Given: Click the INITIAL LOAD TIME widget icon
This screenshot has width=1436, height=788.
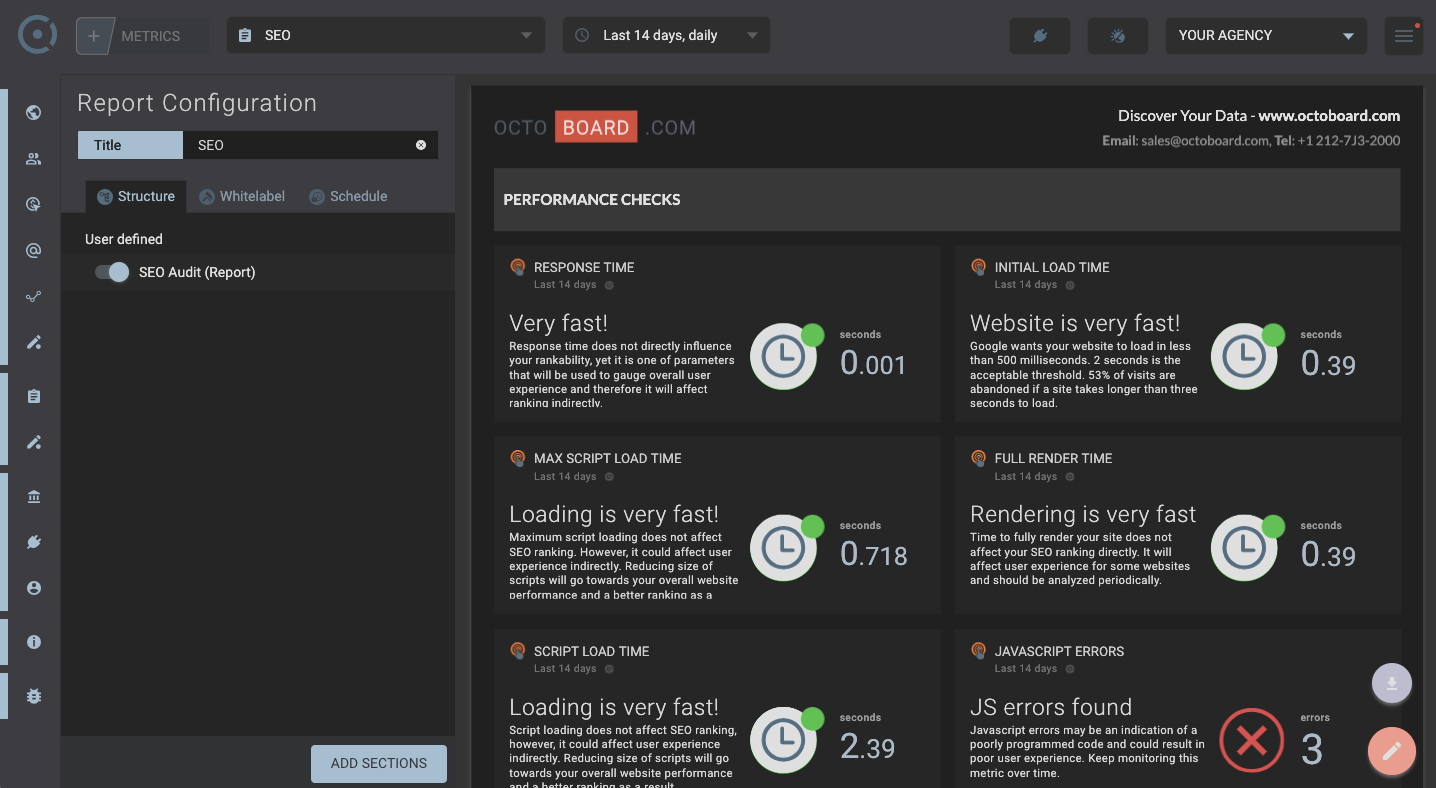Looking at the screenshot, I should pos(979,267).
